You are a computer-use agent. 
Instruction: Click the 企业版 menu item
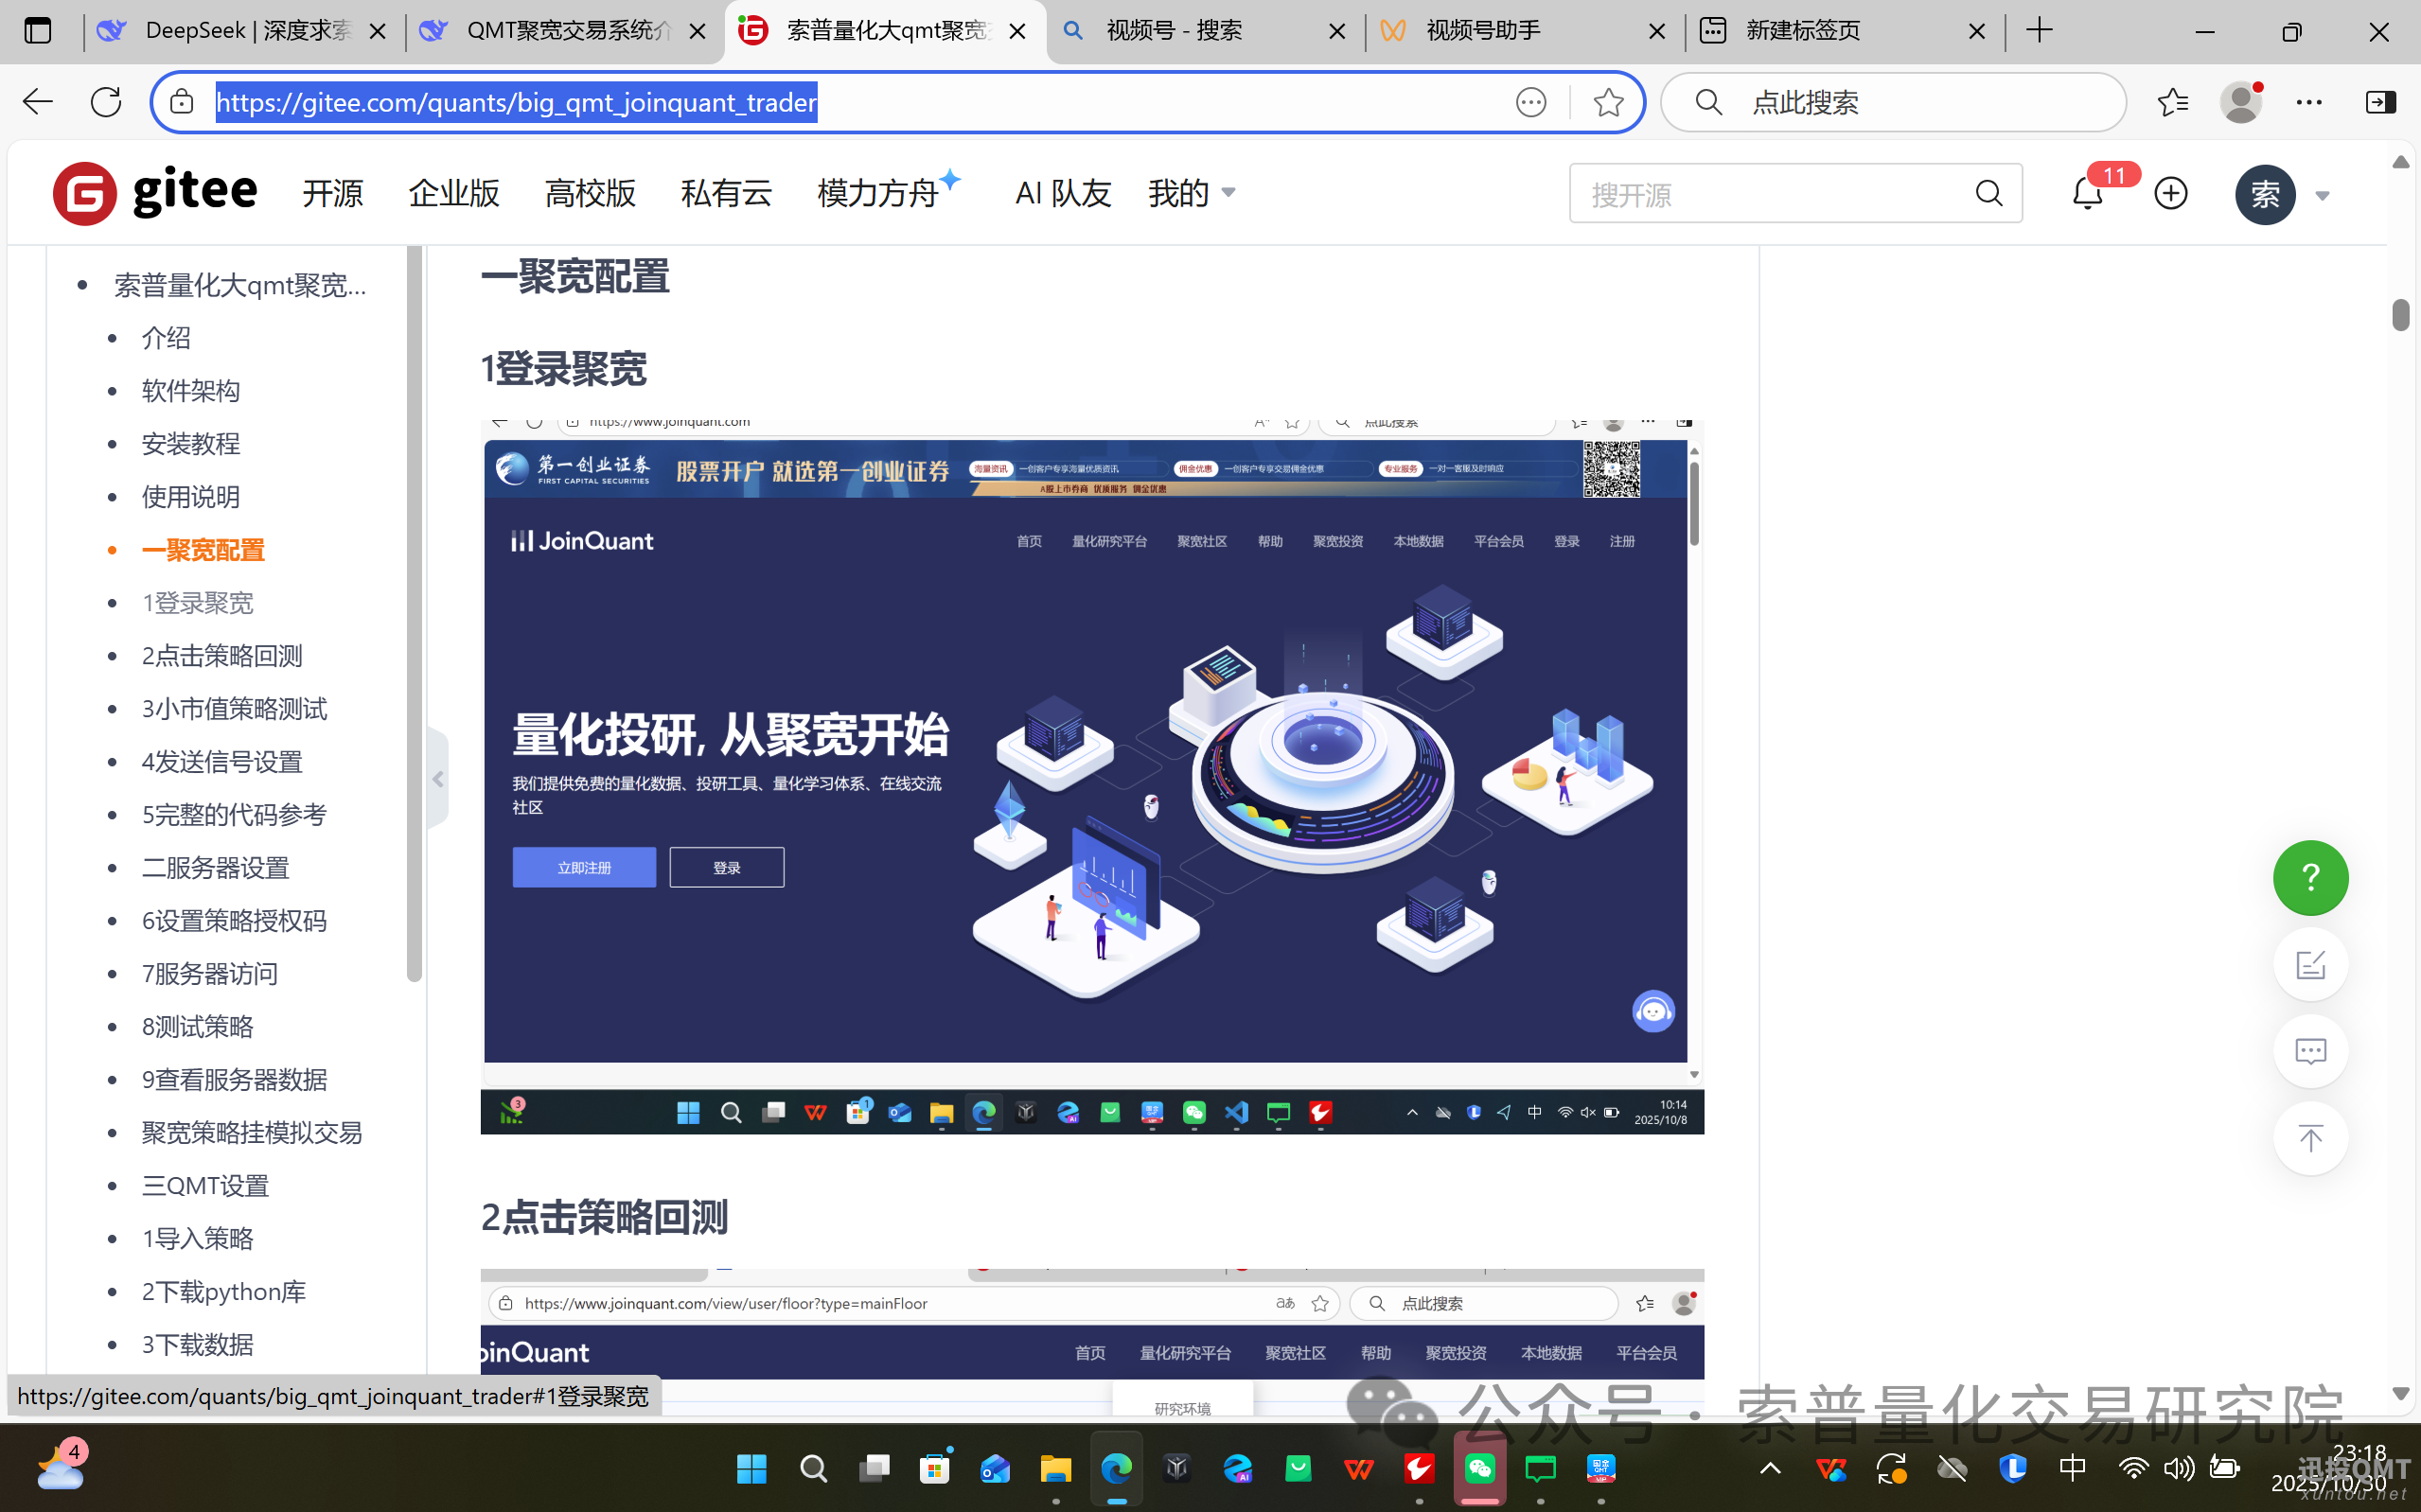[453, 193]
